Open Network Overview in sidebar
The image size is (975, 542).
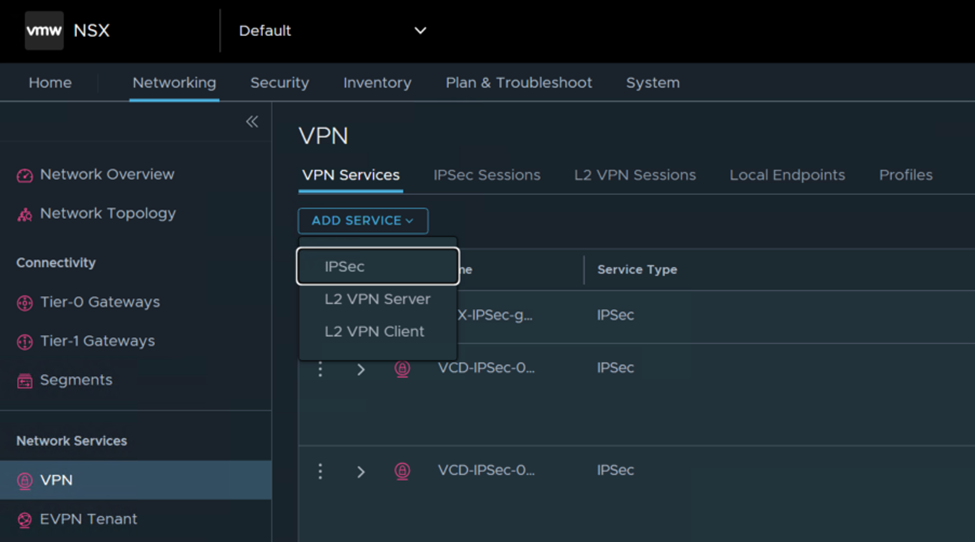coord(107,175)
